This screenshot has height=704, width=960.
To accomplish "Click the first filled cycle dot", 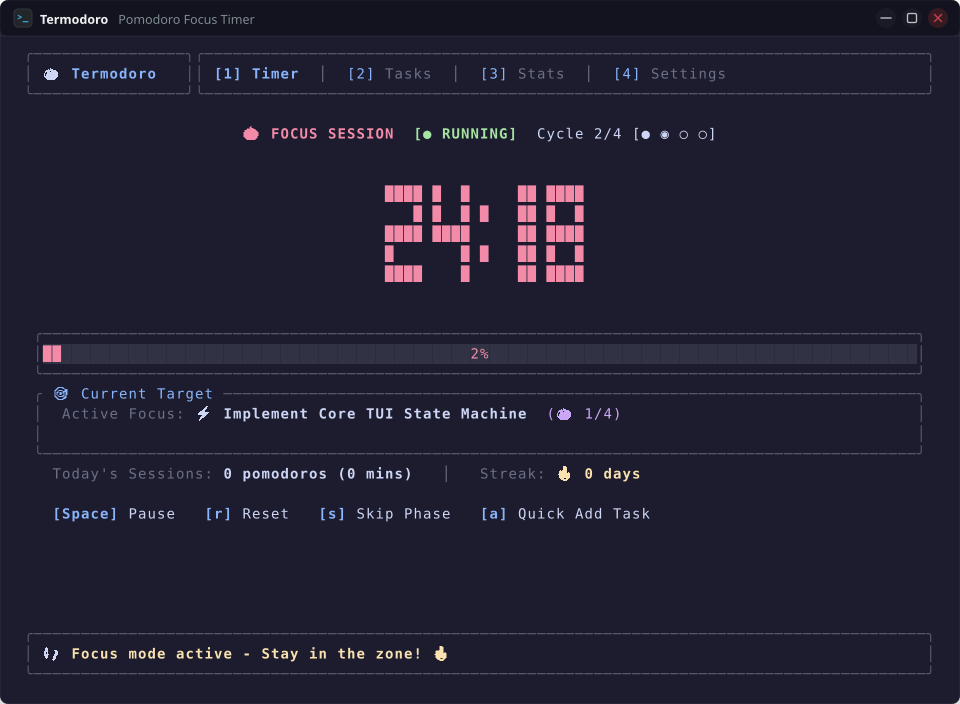I will (645, 135).
